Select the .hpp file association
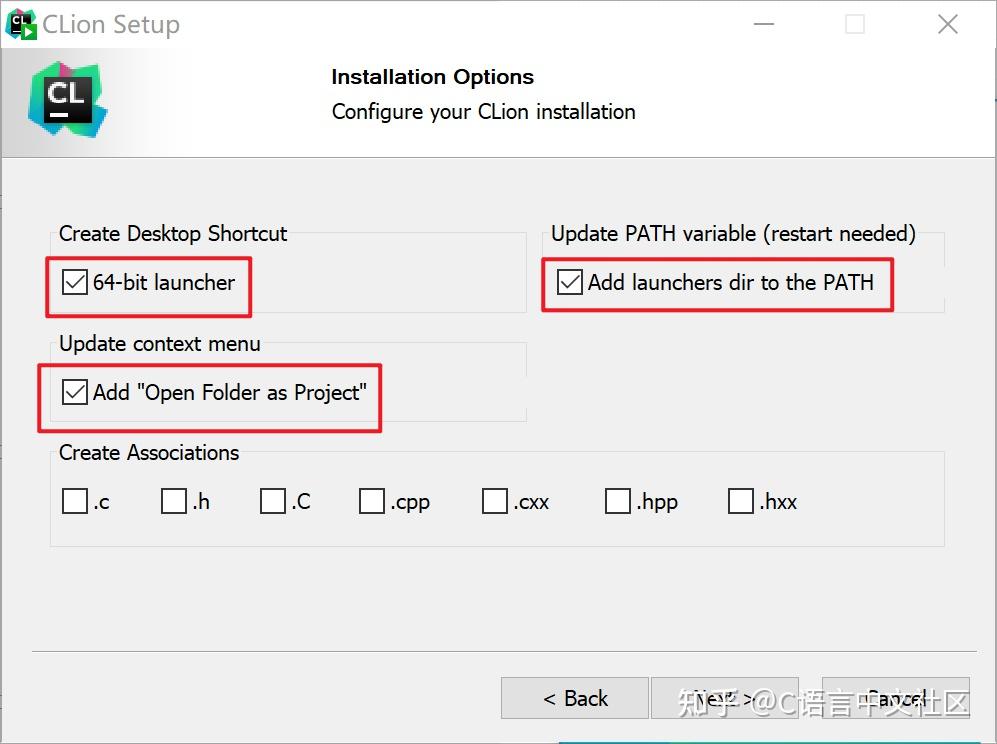997x744 pixels. 618,501
